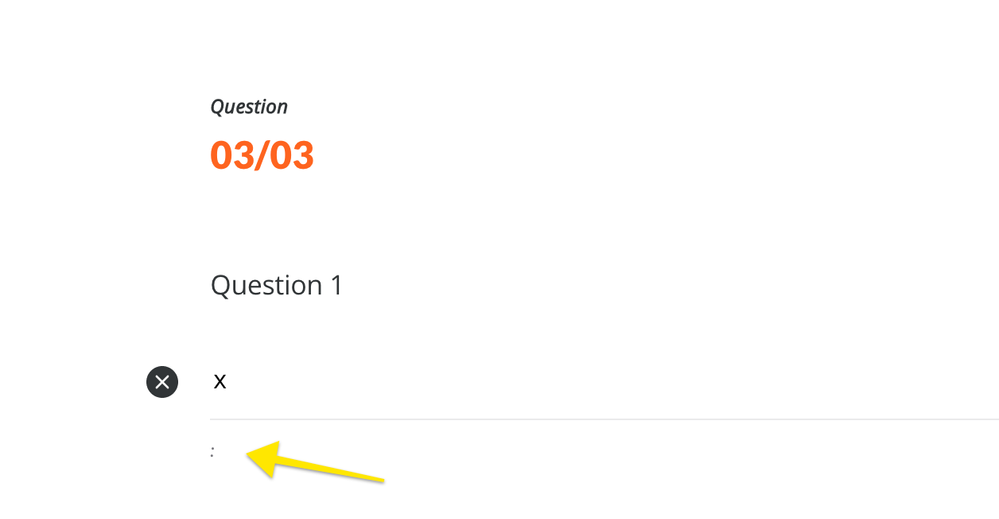Click the digit 1 in Question 1
Image resolution: width=999 pixels, height=519 pixels.
336,285
